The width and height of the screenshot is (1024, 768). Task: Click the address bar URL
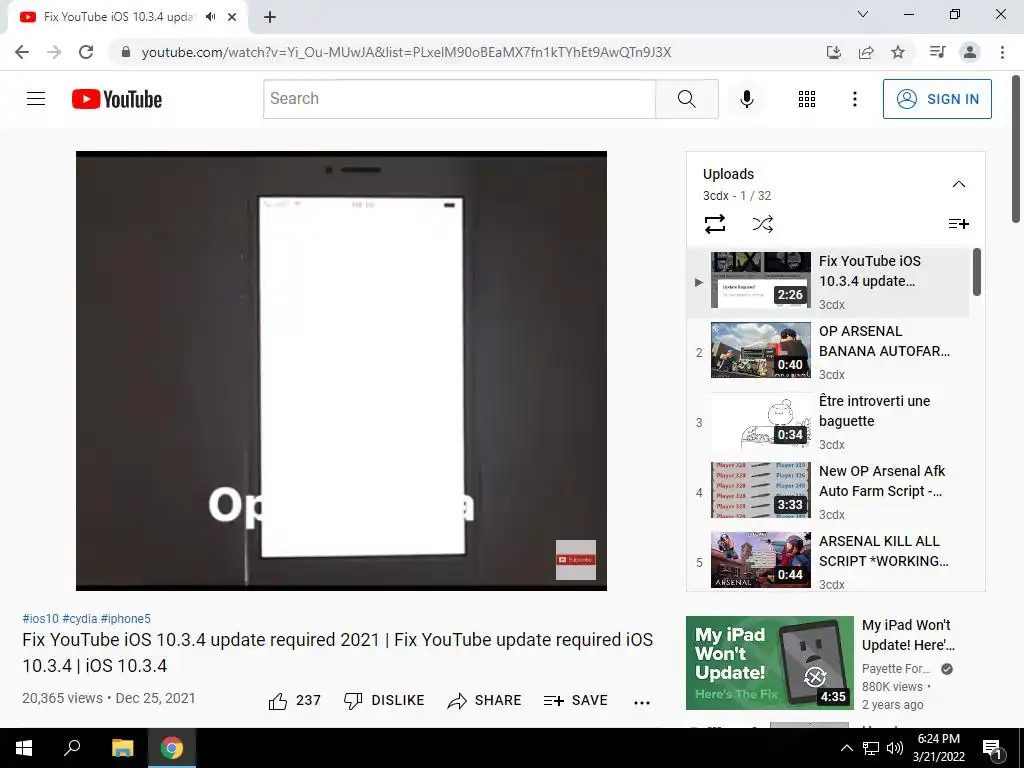pos(406,52)
